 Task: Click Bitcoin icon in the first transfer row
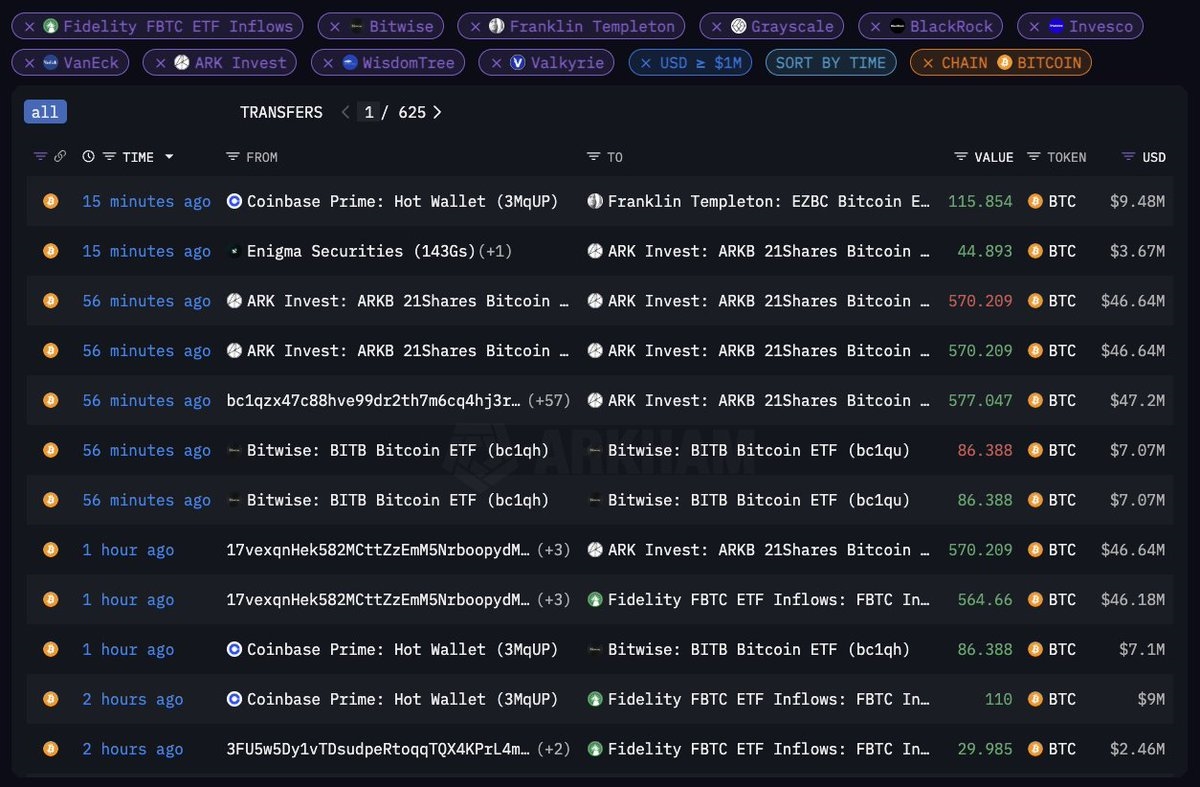tap(50, 201)
